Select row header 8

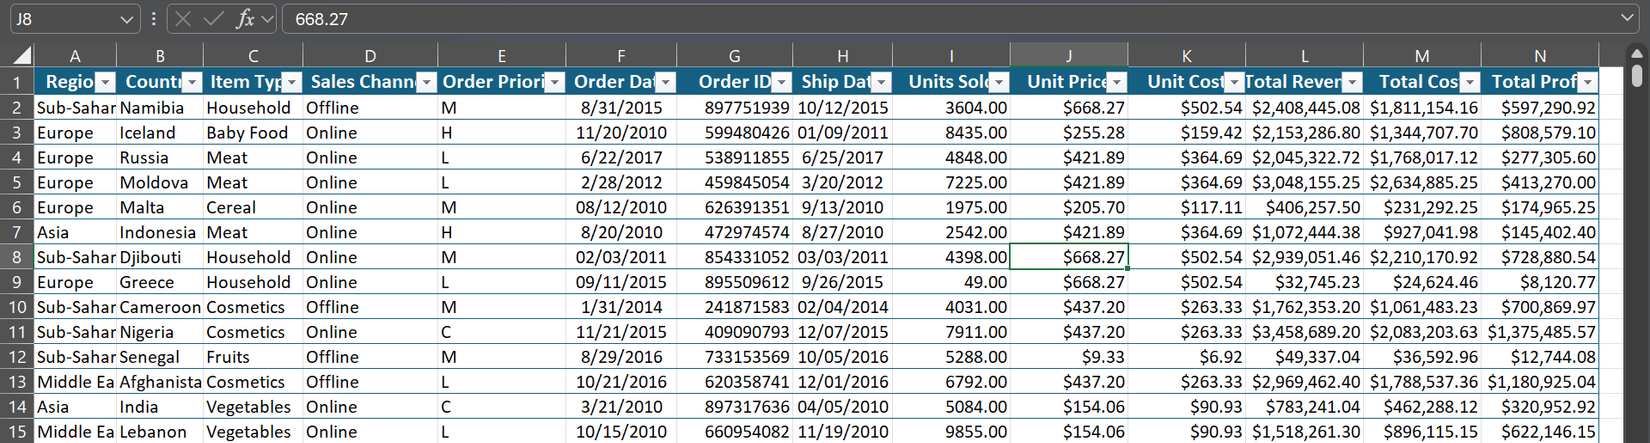coord(17,257)
